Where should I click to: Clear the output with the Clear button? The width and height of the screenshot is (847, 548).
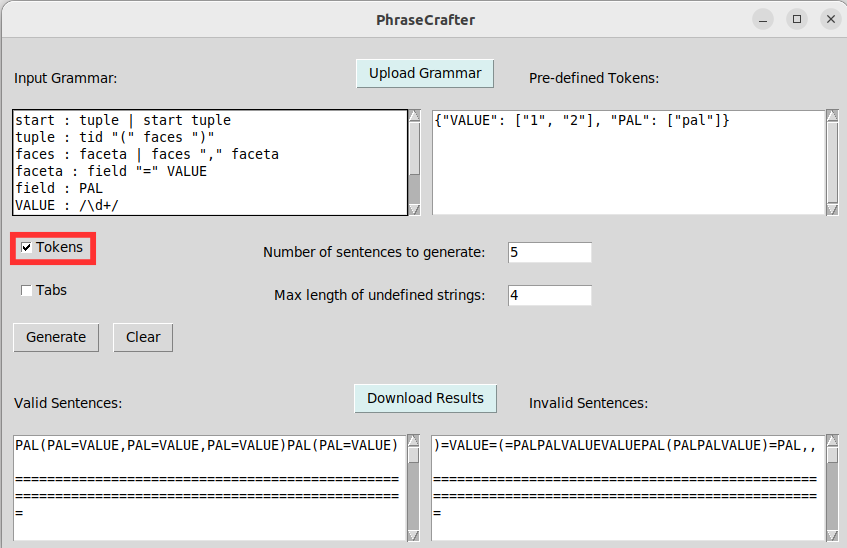143,337
